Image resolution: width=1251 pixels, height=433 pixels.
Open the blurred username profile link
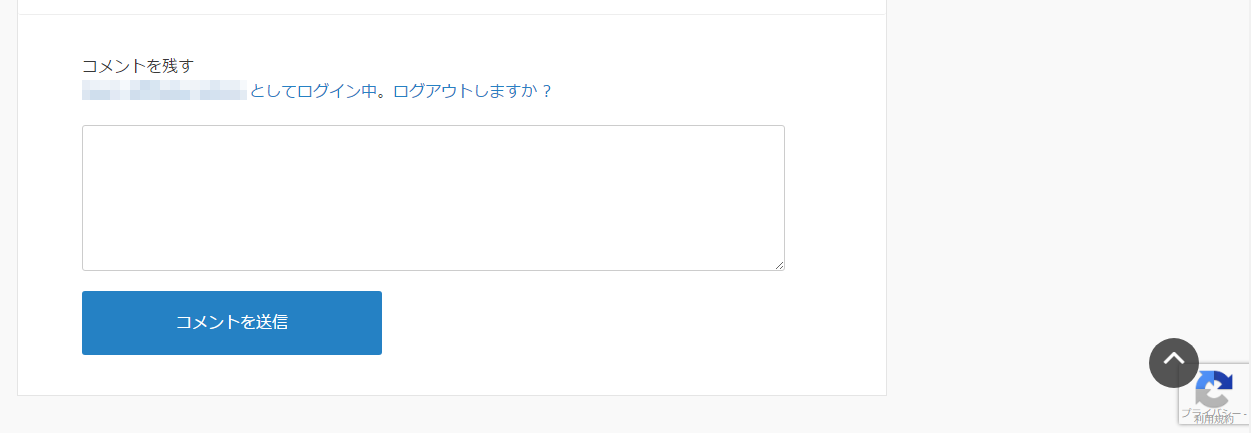coord(164,91)
